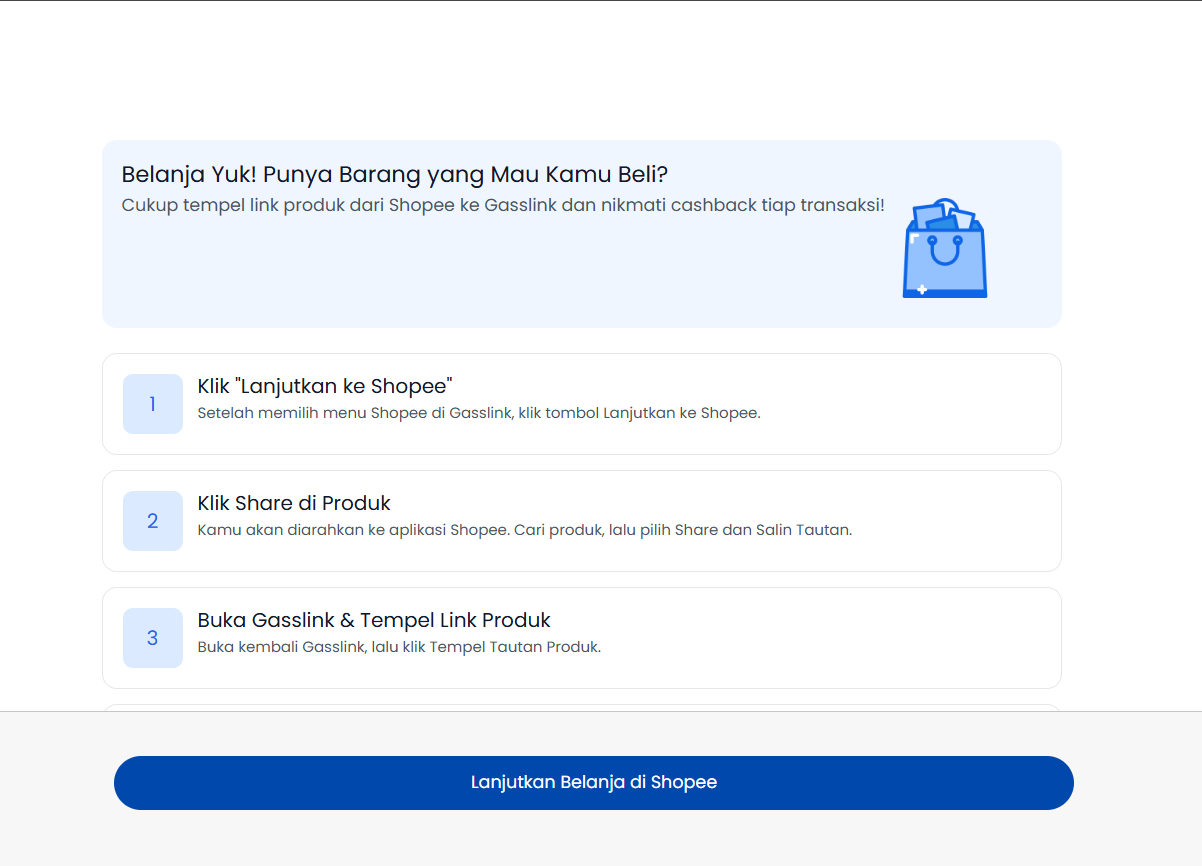The image size is (1202, 866).
Task: Select the 'Klik "Lanjutkan ke Shopee"' step title
Action: (x=325, y=386)
